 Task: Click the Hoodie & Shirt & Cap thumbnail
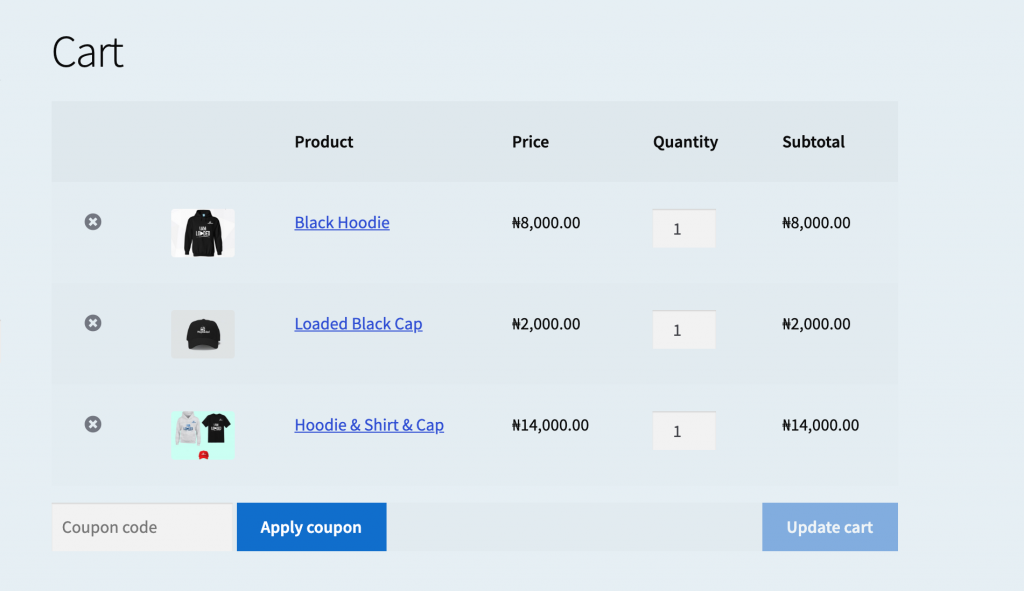[x=203, y=434]
